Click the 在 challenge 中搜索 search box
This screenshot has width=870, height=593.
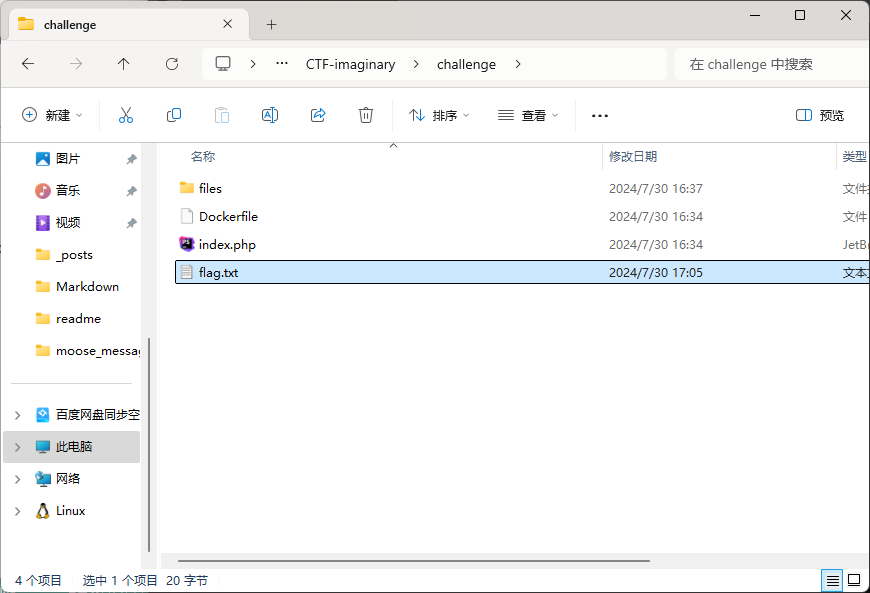tap(770, 64)
